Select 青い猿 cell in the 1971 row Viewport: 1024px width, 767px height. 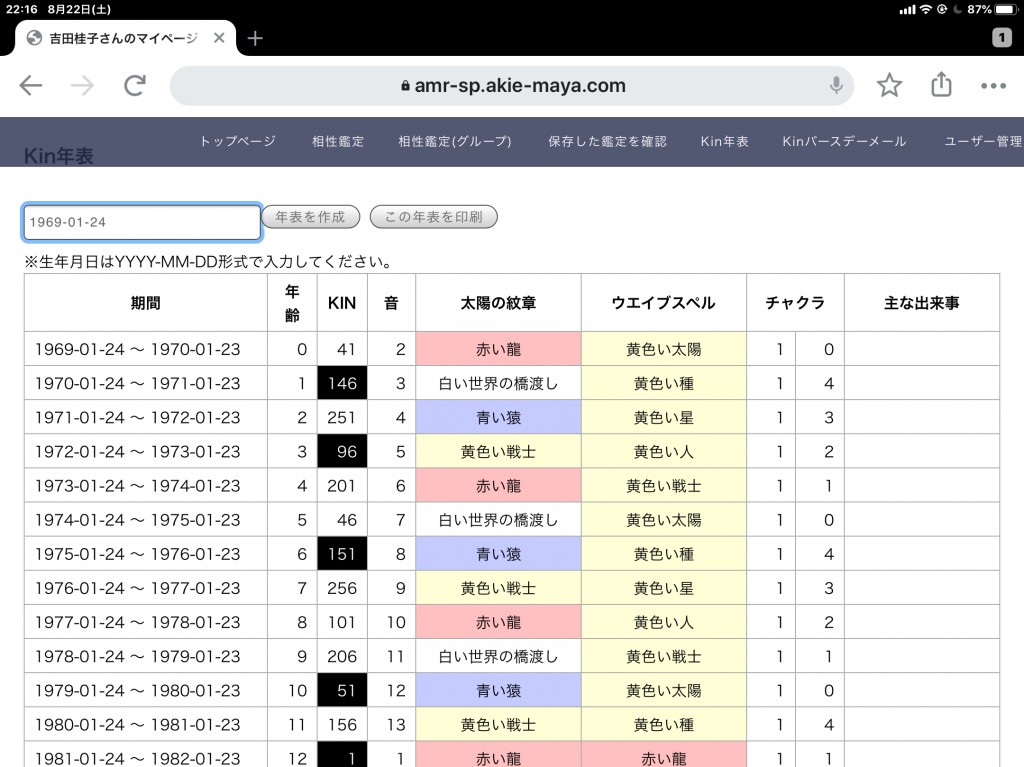coord(498,417)
